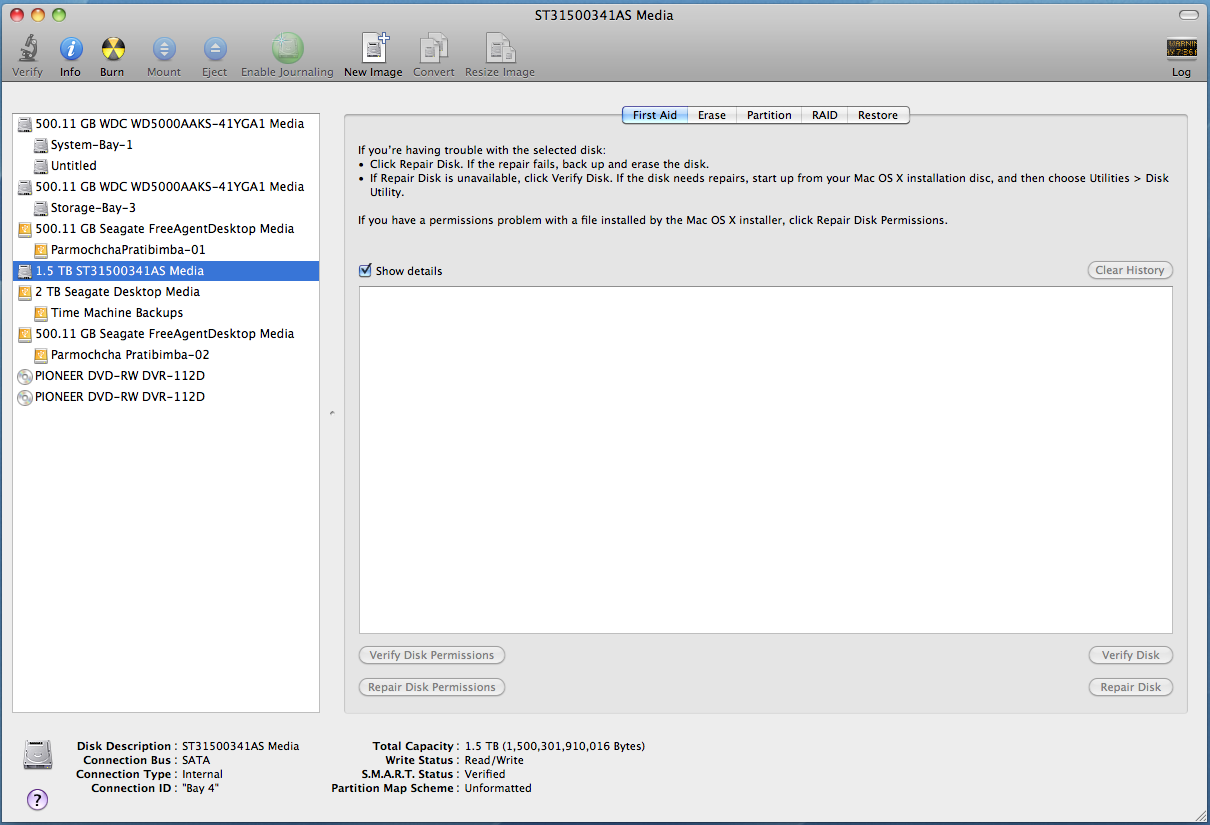Click the Convert toolbar icon
Image resolution: width=1210 pixels, height=825 pixels.
pyautogui.click(x=434, y=48)
